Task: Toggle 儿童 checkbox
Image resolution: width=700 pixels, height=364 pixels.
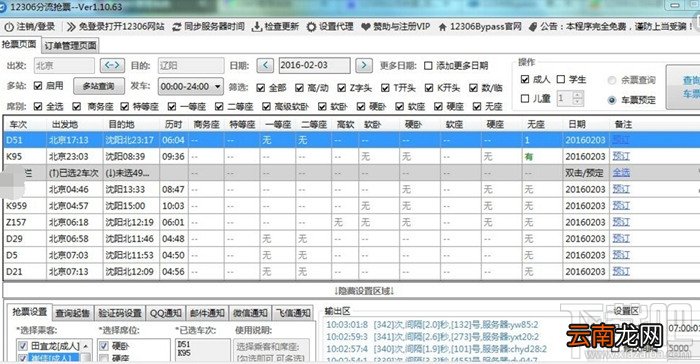Action: [525, 98]
